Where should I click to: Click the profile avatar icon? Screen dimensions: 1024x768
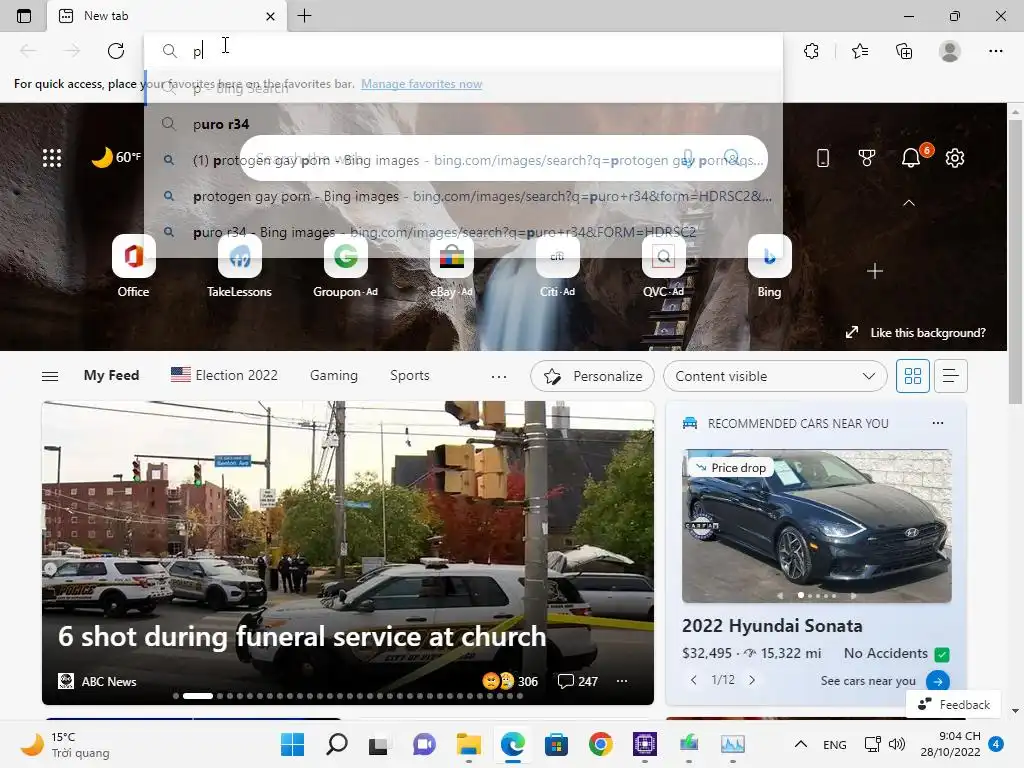point(950,51)
